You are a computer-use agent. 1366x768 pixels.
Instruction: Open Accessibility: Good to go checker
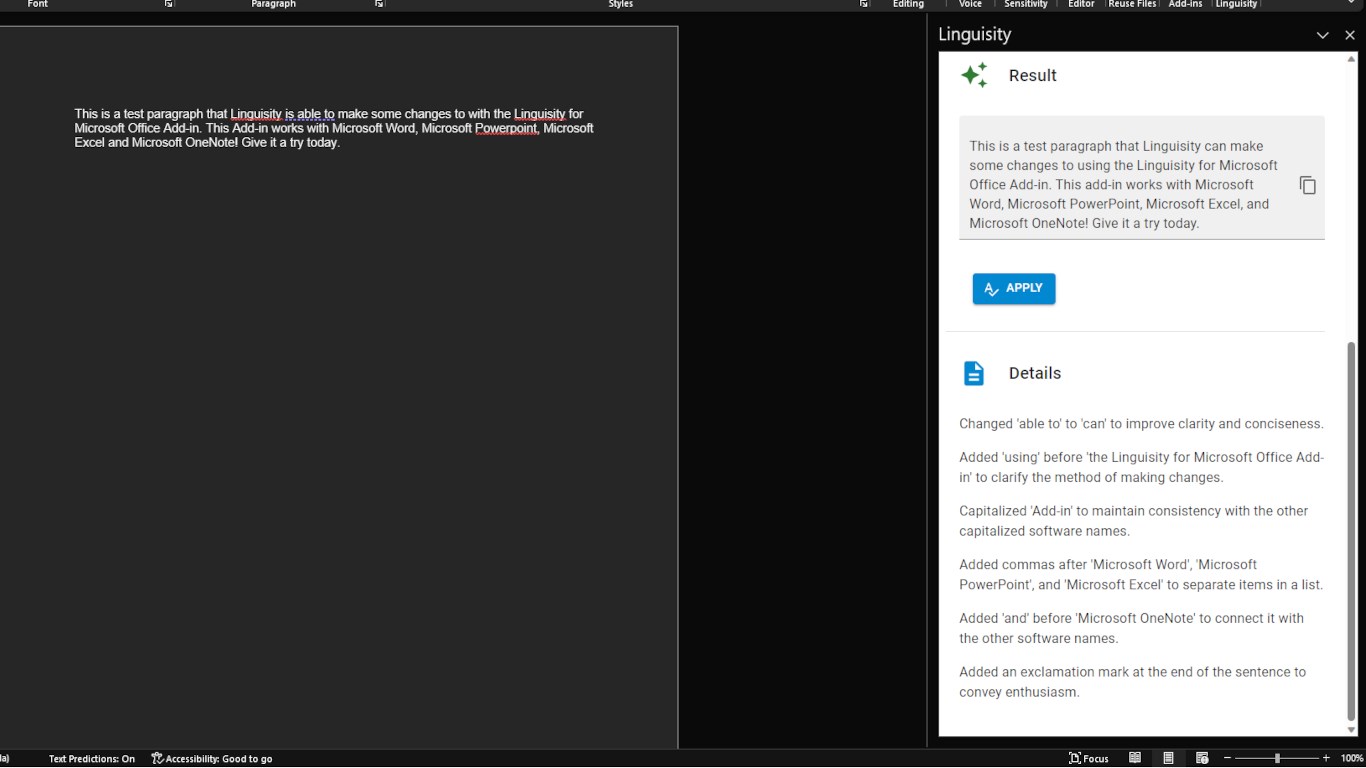click(x=212, y=759)
